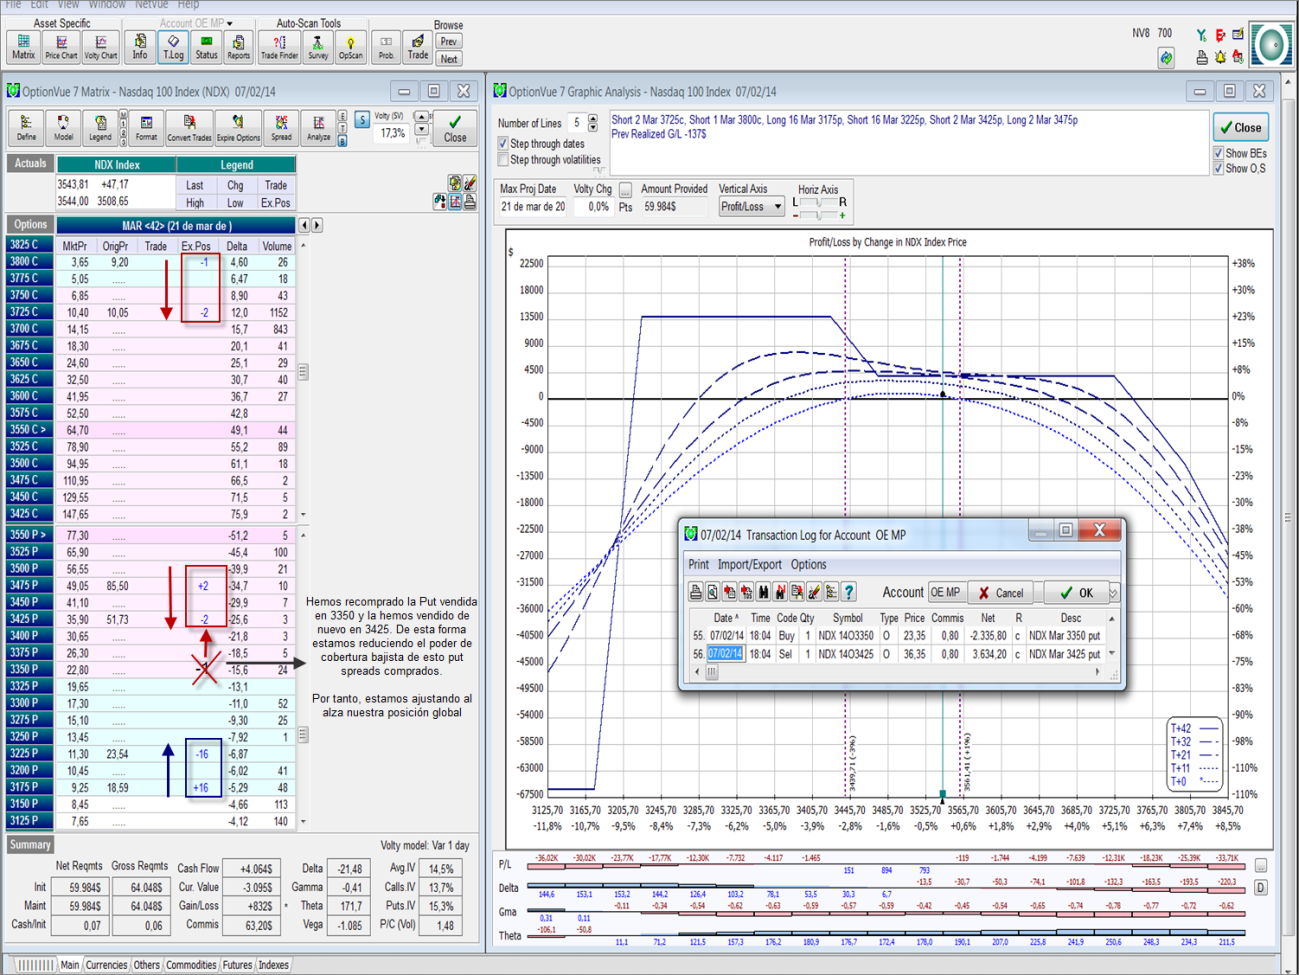Screen dimensions: 1299x975
Task: Toggle the Show BEs checkbox
Action: coord(1218,153)
